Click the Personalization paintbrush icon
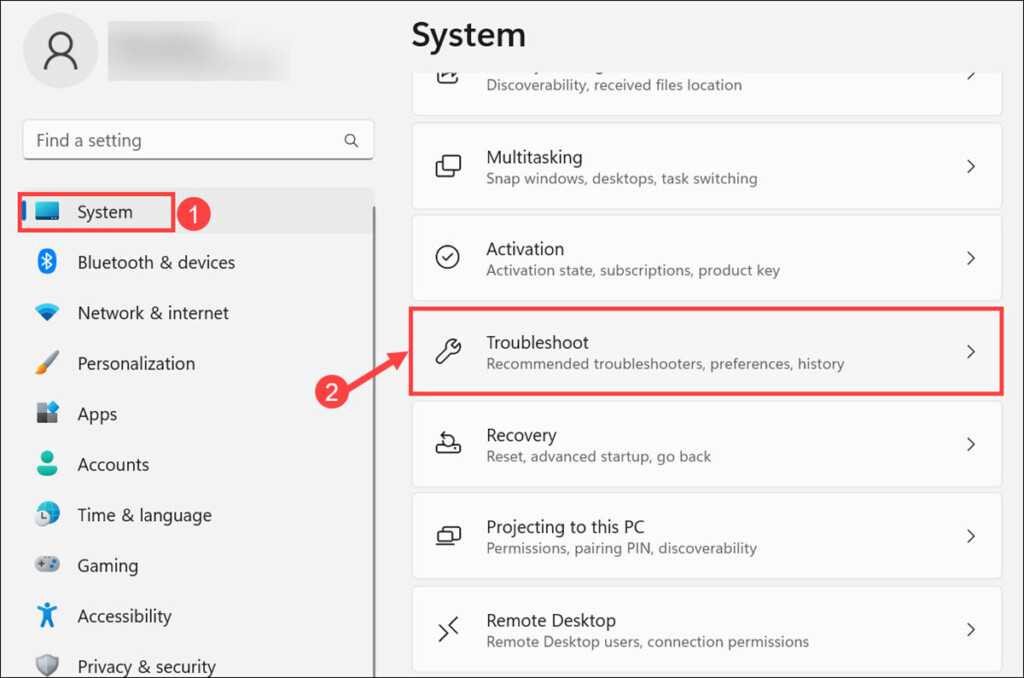1024x678 pixels. tap(47, 363)
